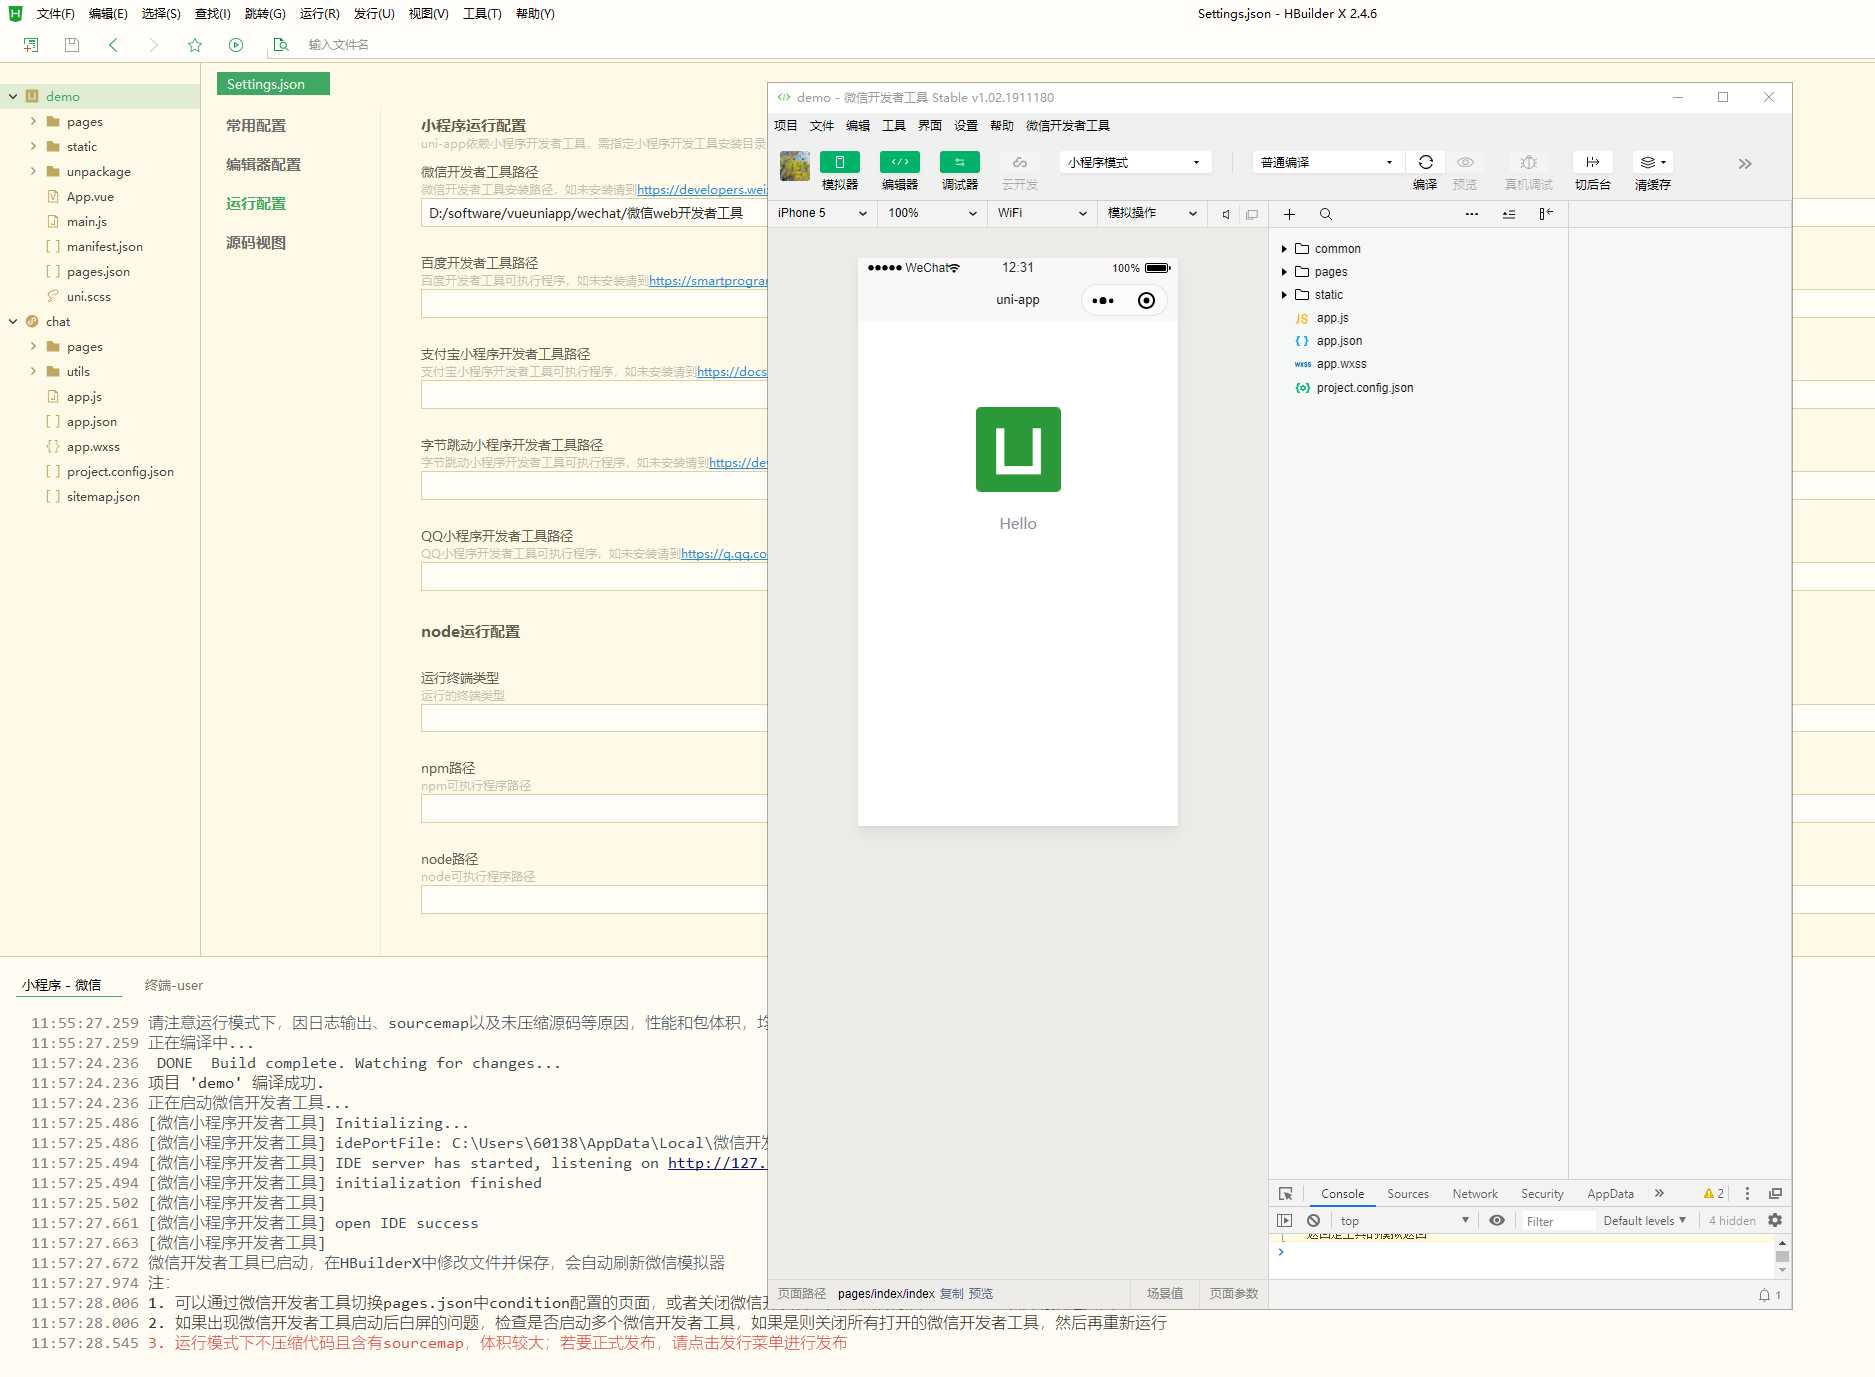Toggle the 模拟器 simulator button

point(840,162)
